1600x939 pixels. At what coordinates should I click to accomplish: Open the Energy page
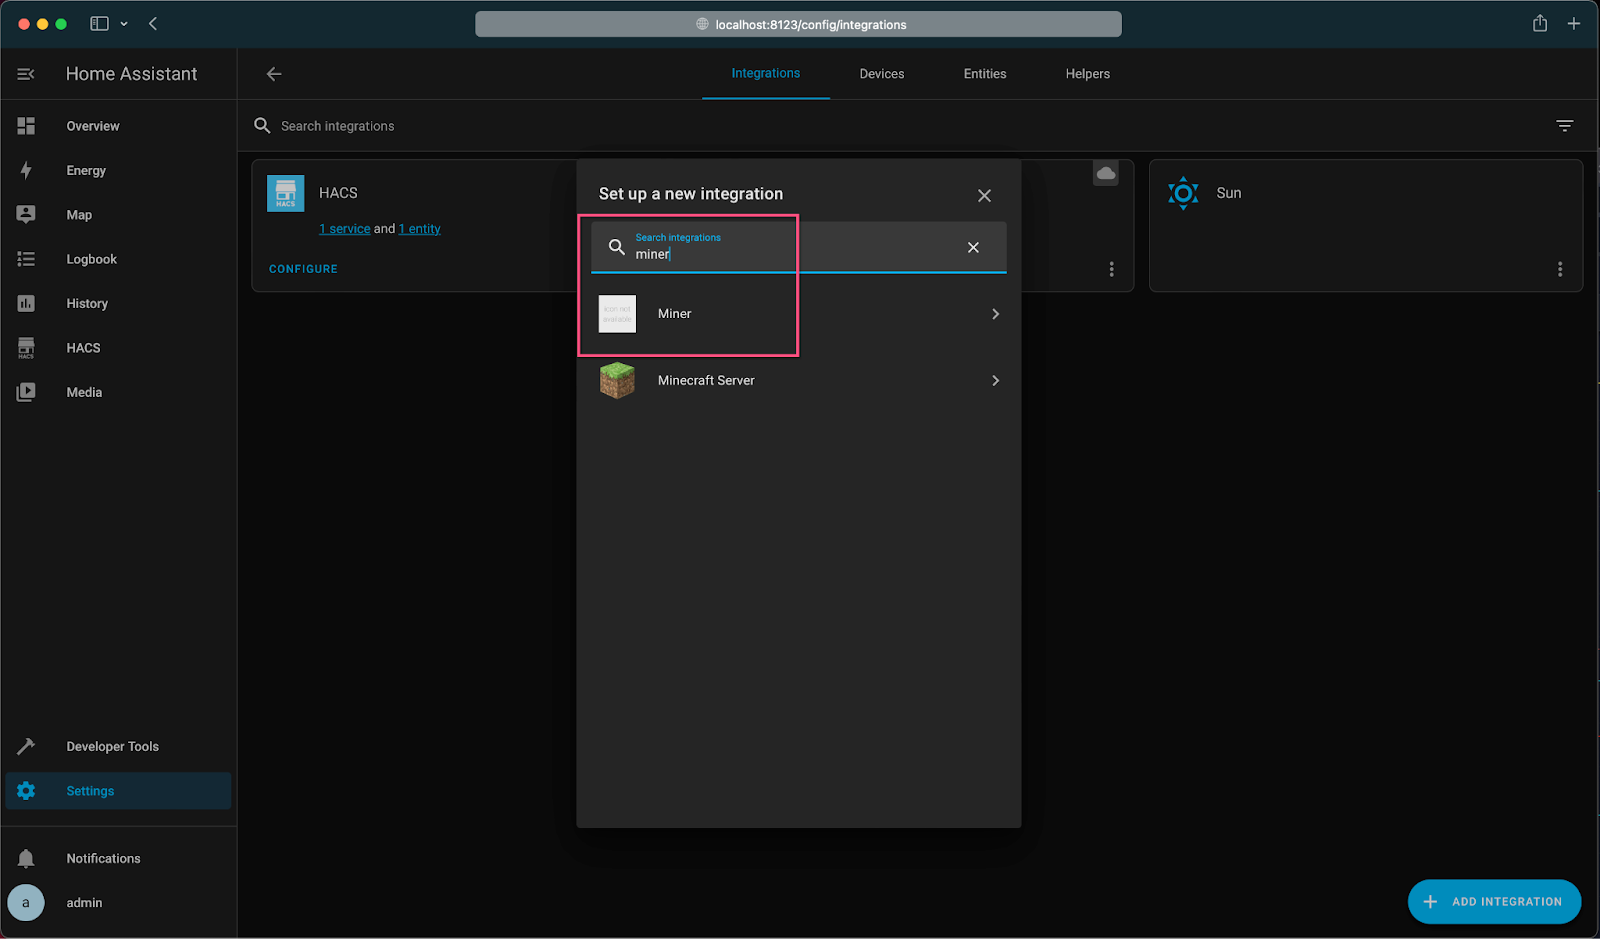pyautogui.click(x=118, y=170)
